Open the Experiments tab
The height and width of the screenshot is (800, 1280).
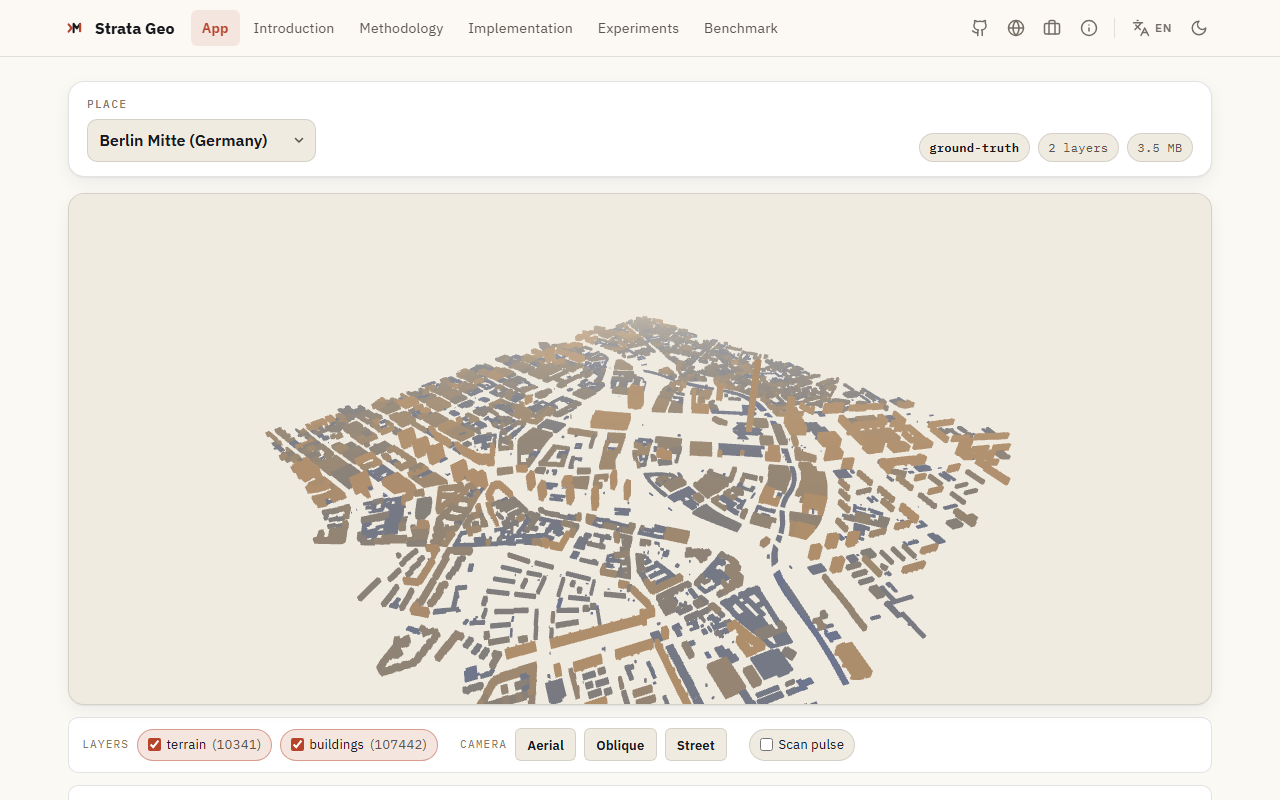coord(638,28)
